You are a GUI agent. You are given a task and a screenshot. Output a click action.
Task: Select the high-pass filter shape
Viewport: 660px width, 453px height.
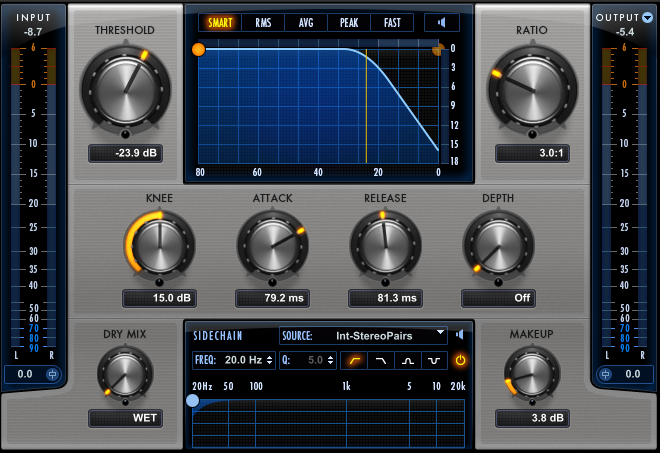click(354, 361)
